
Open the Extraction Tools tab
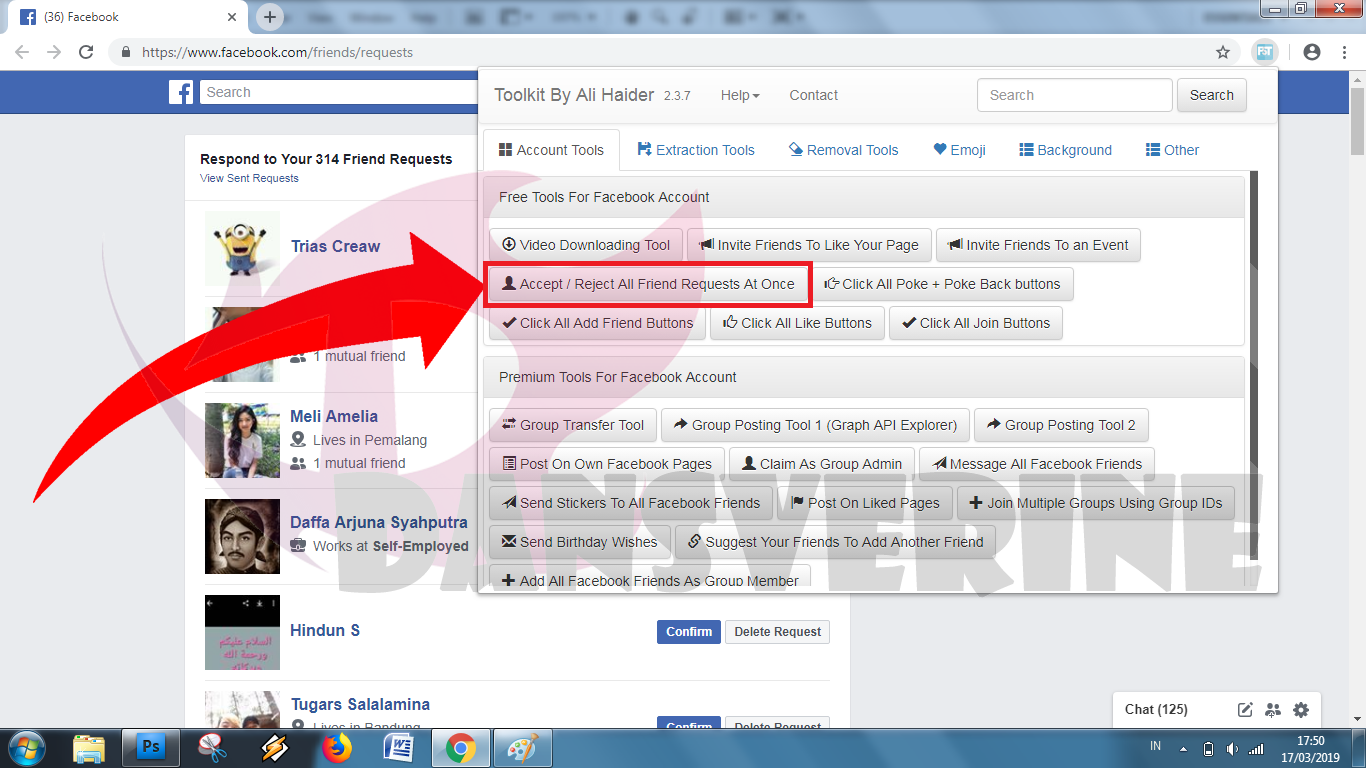click(696, 150)
